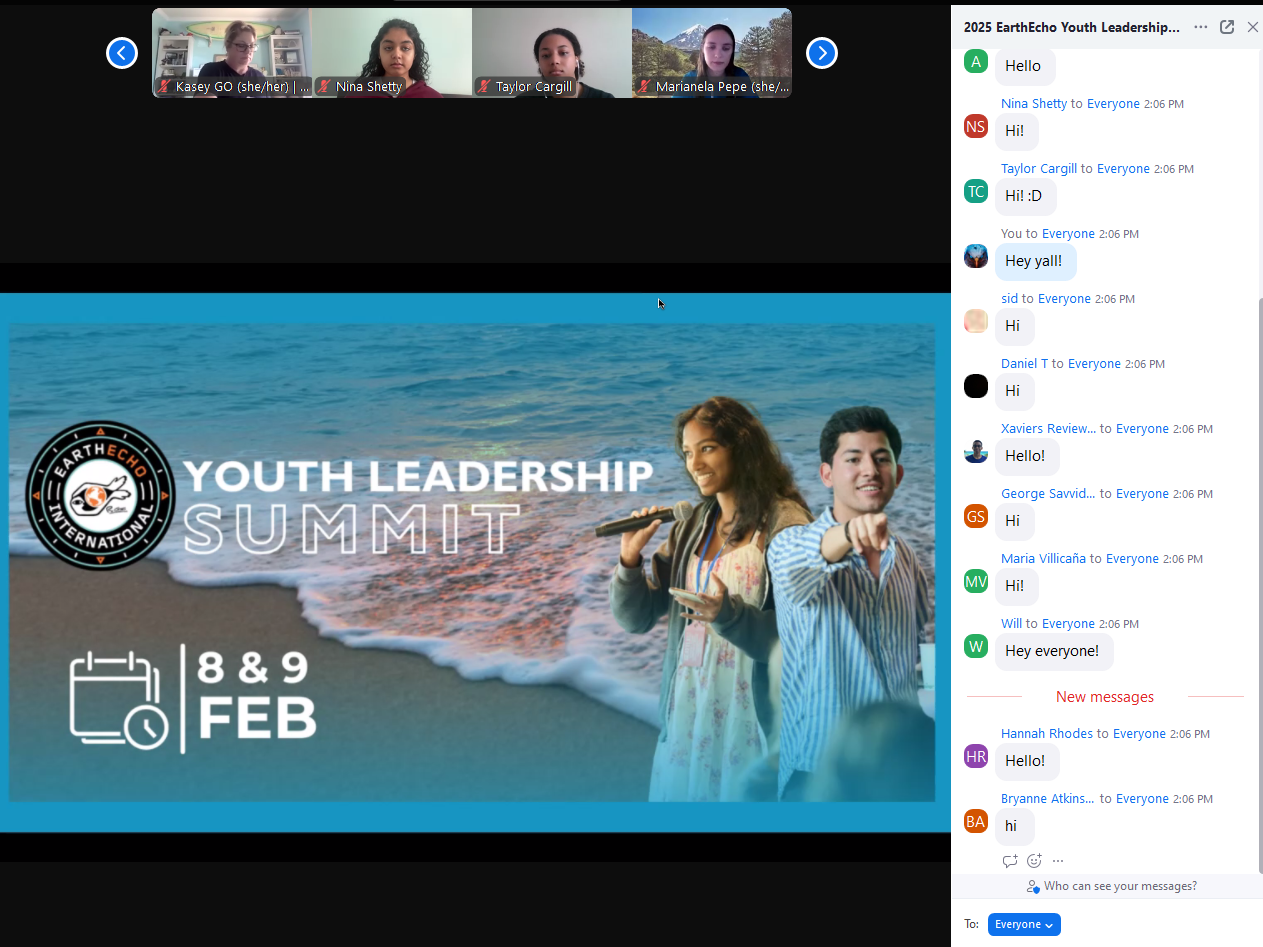Click the TC avatar of Taylor Cargill
This screenshot has width=1263, height=947.
tap(976, 192)
